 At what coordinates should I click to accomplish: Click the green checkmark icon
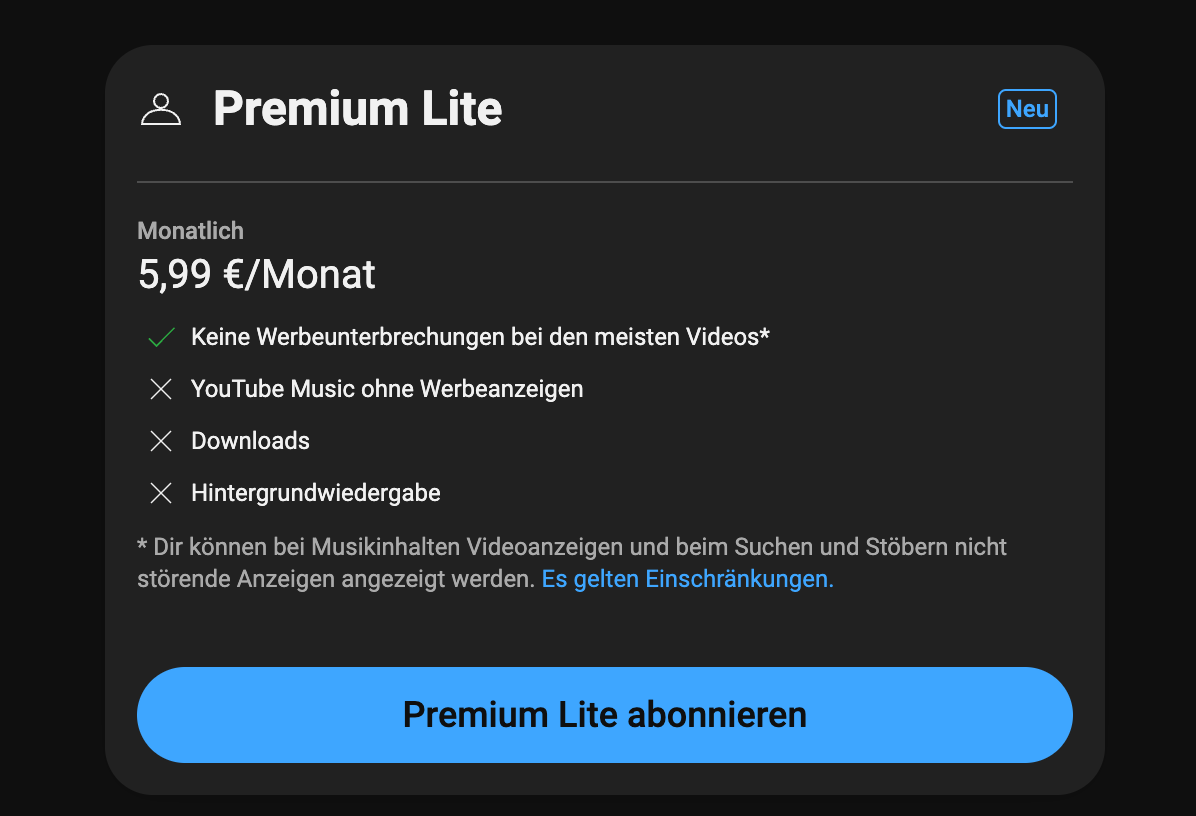coord(161,337)
